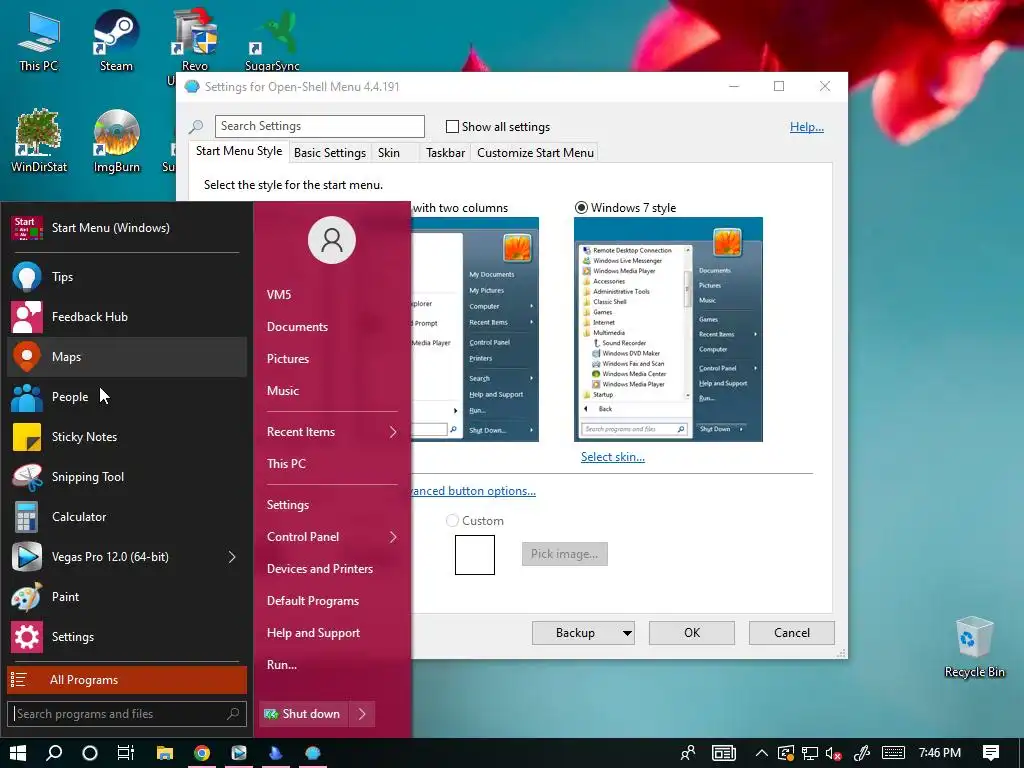This screenshot has height=768, width=1024.
Task: Click the Start Menu (Windows) entry
Action: click(x=127, y=227)
